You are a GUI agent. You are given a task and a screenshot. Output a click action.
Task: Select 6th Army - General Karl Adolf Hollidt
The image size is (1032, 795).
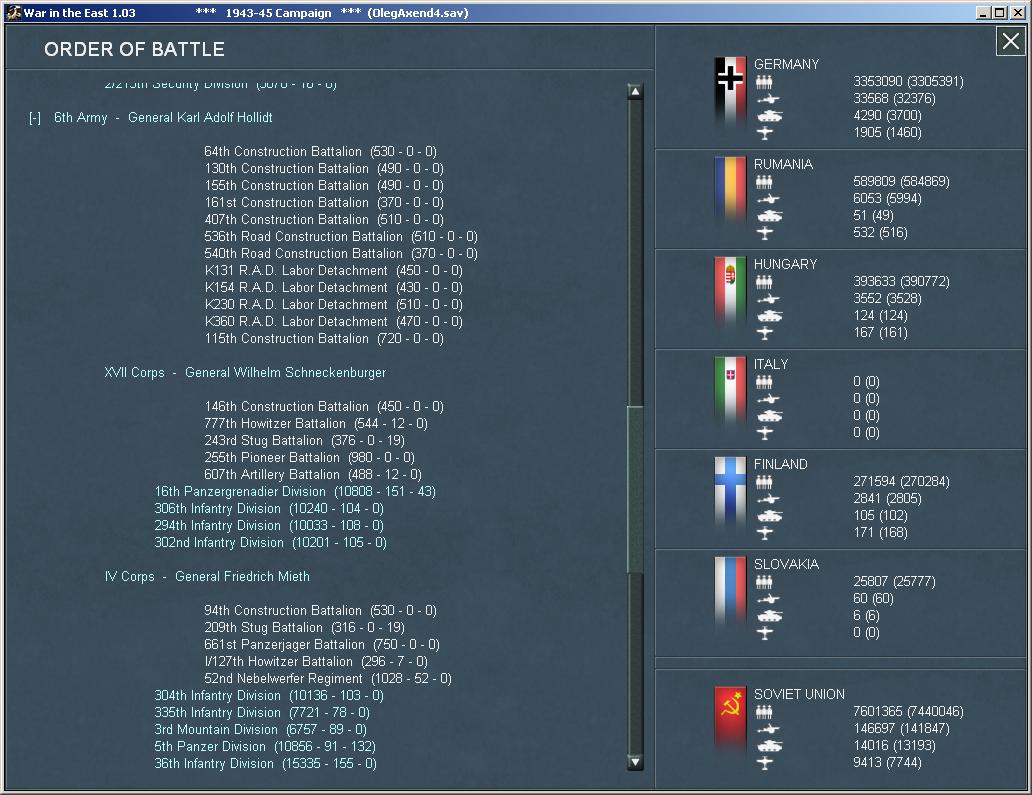(163, 118)
